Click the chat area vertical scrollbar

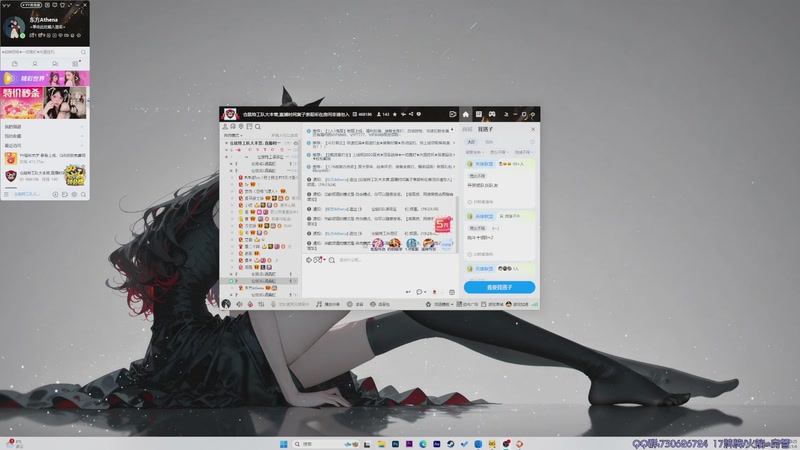tap(457, 223)
